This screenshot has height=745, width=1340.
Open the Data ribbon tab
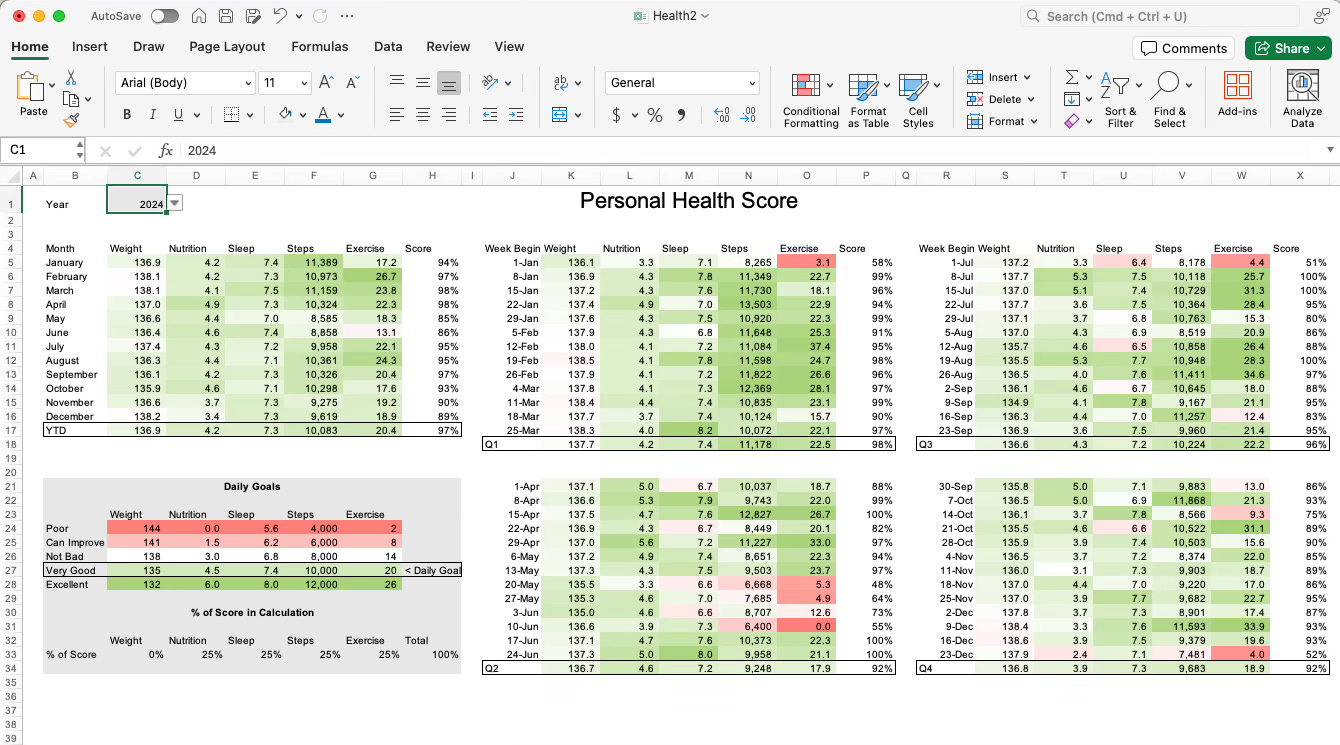(x=388, y=46)
